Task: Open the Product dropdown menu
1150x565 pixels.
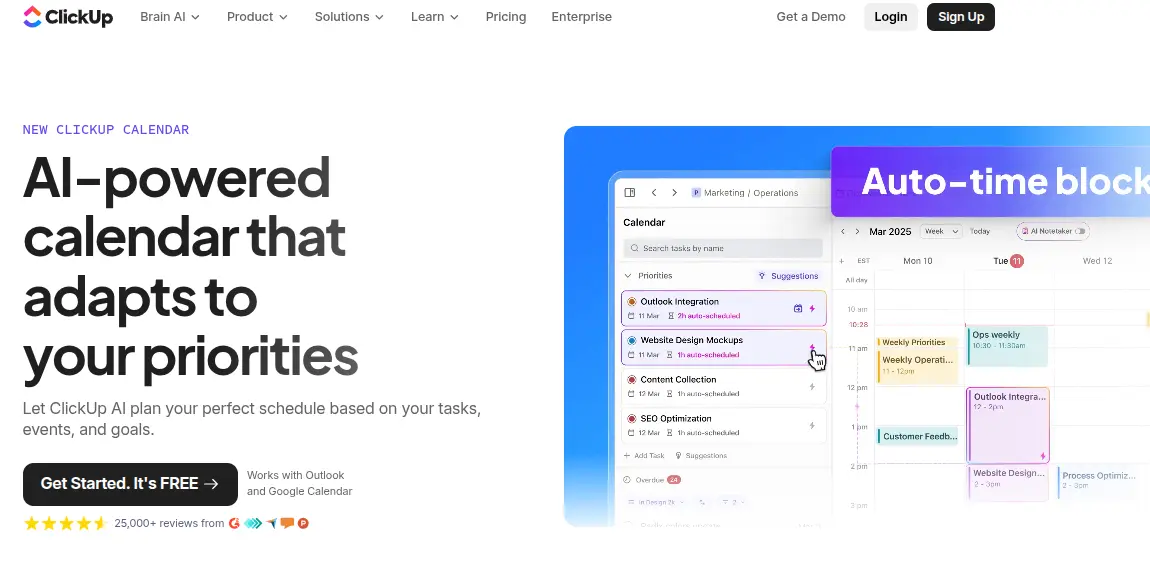Action: coord(257,17)
